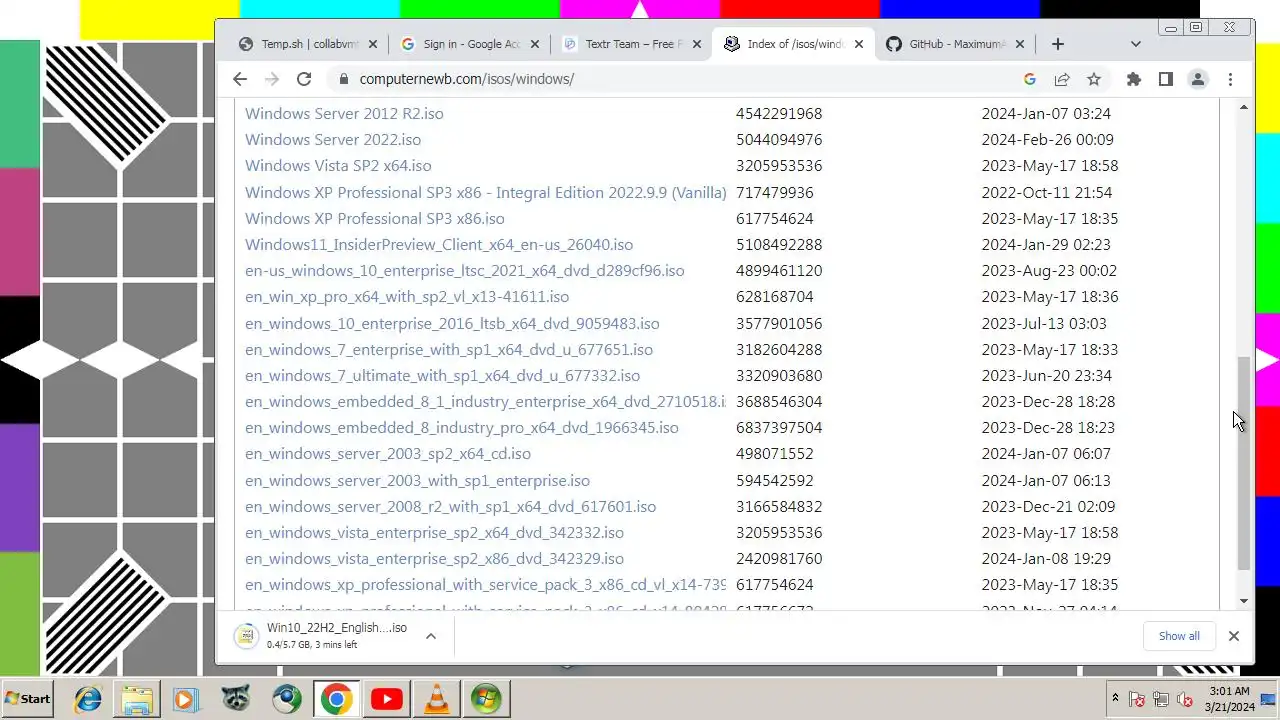Open Windows Explorer folder in taskbar
The height and width of the screenshot is (720, 1280).
137,699
